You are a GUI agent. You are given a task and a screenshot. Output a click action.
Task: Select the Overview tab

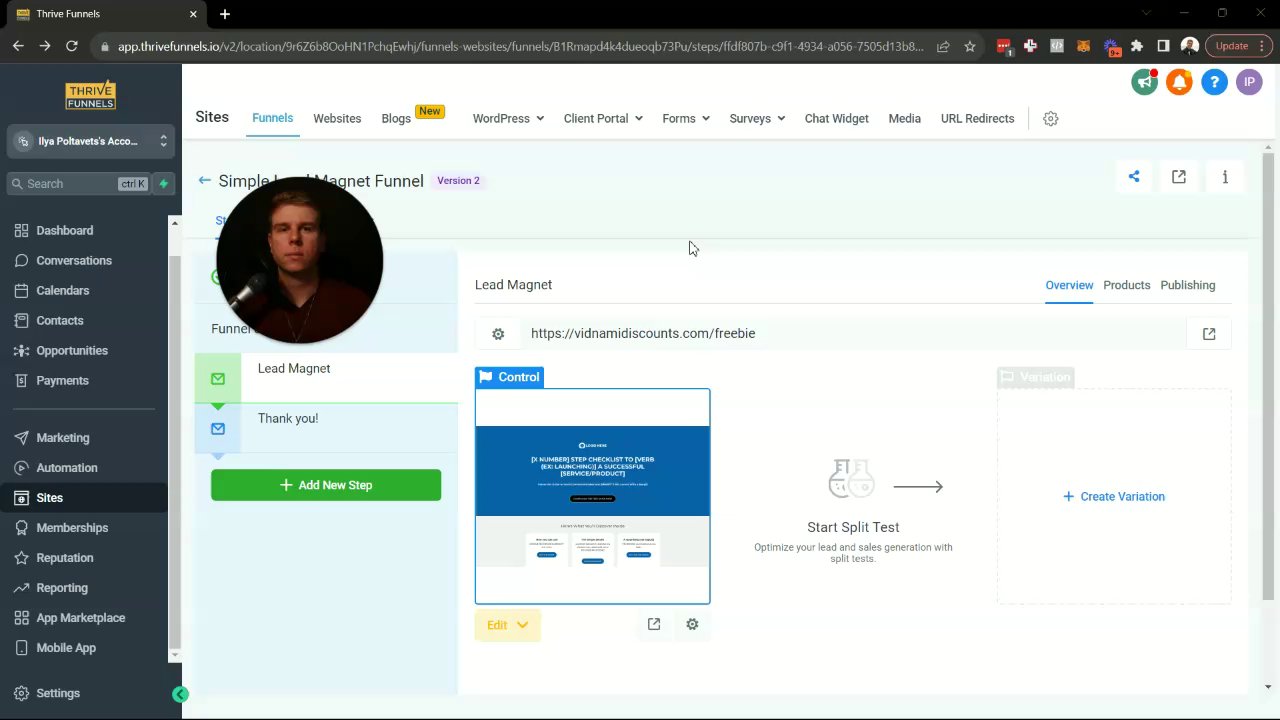point(1069,285)
